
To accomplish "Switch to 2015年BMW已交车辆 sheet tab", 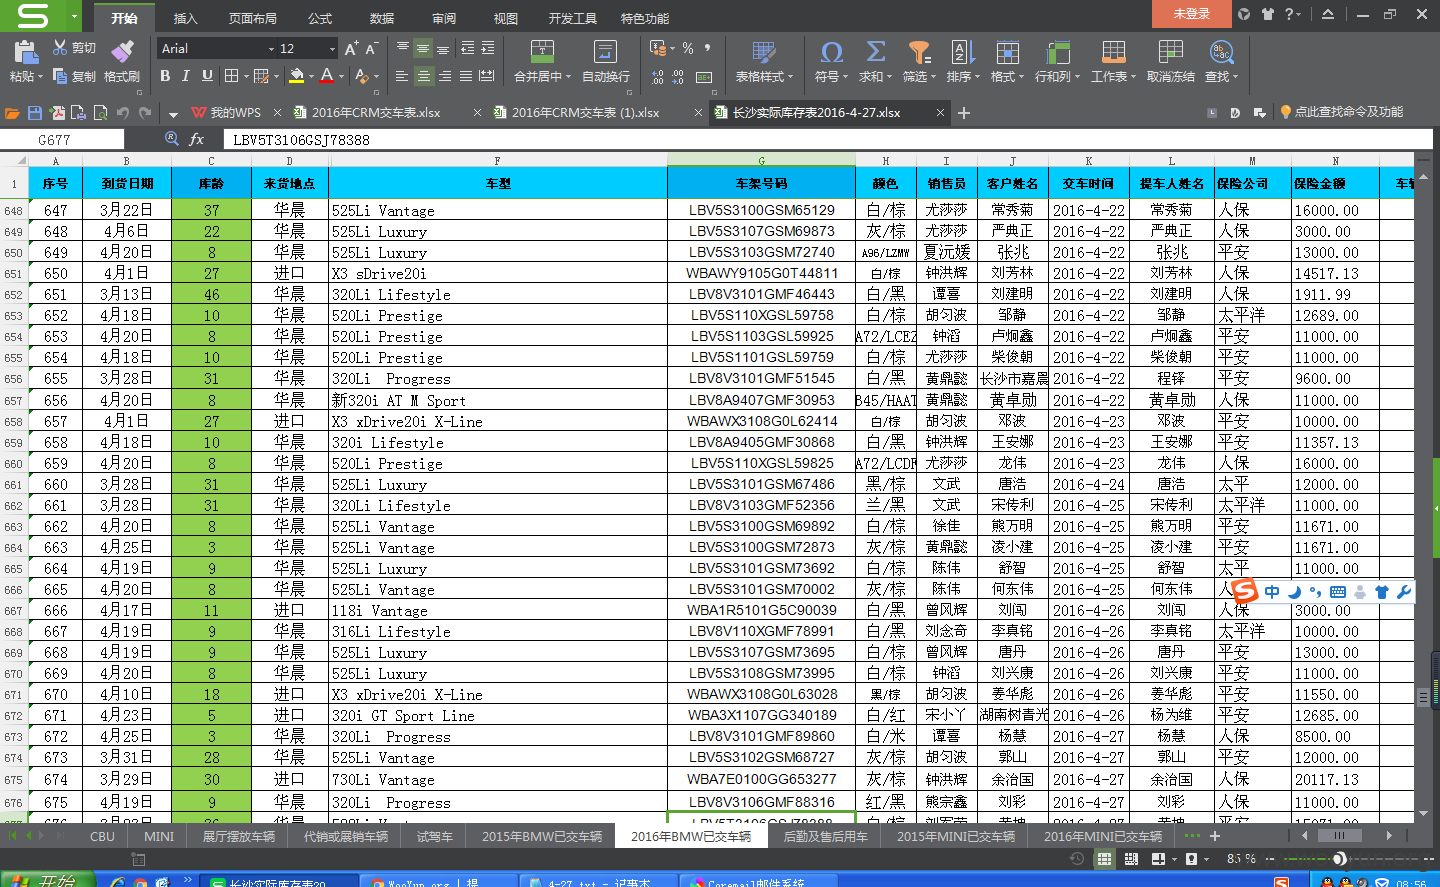I will 542,836.
